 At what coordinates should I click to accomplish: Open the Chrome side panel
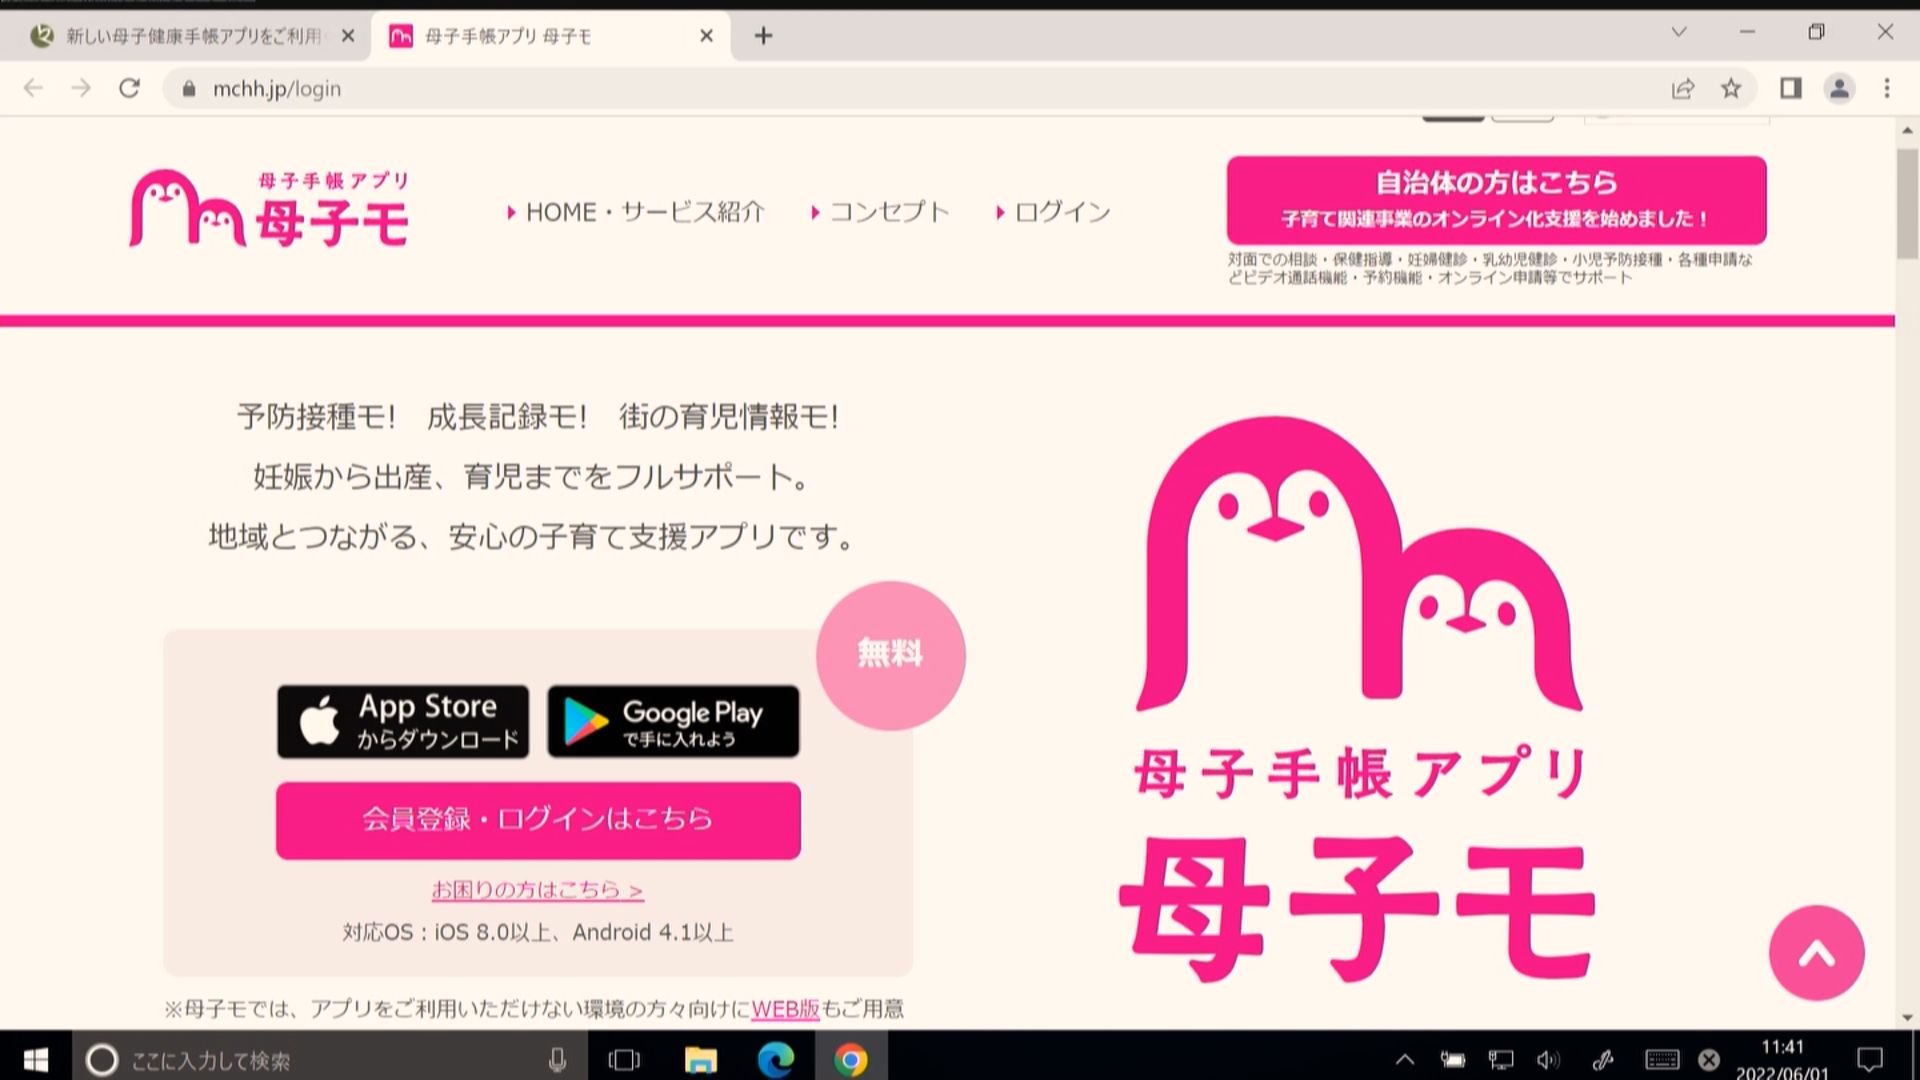tap(1791, 89)
